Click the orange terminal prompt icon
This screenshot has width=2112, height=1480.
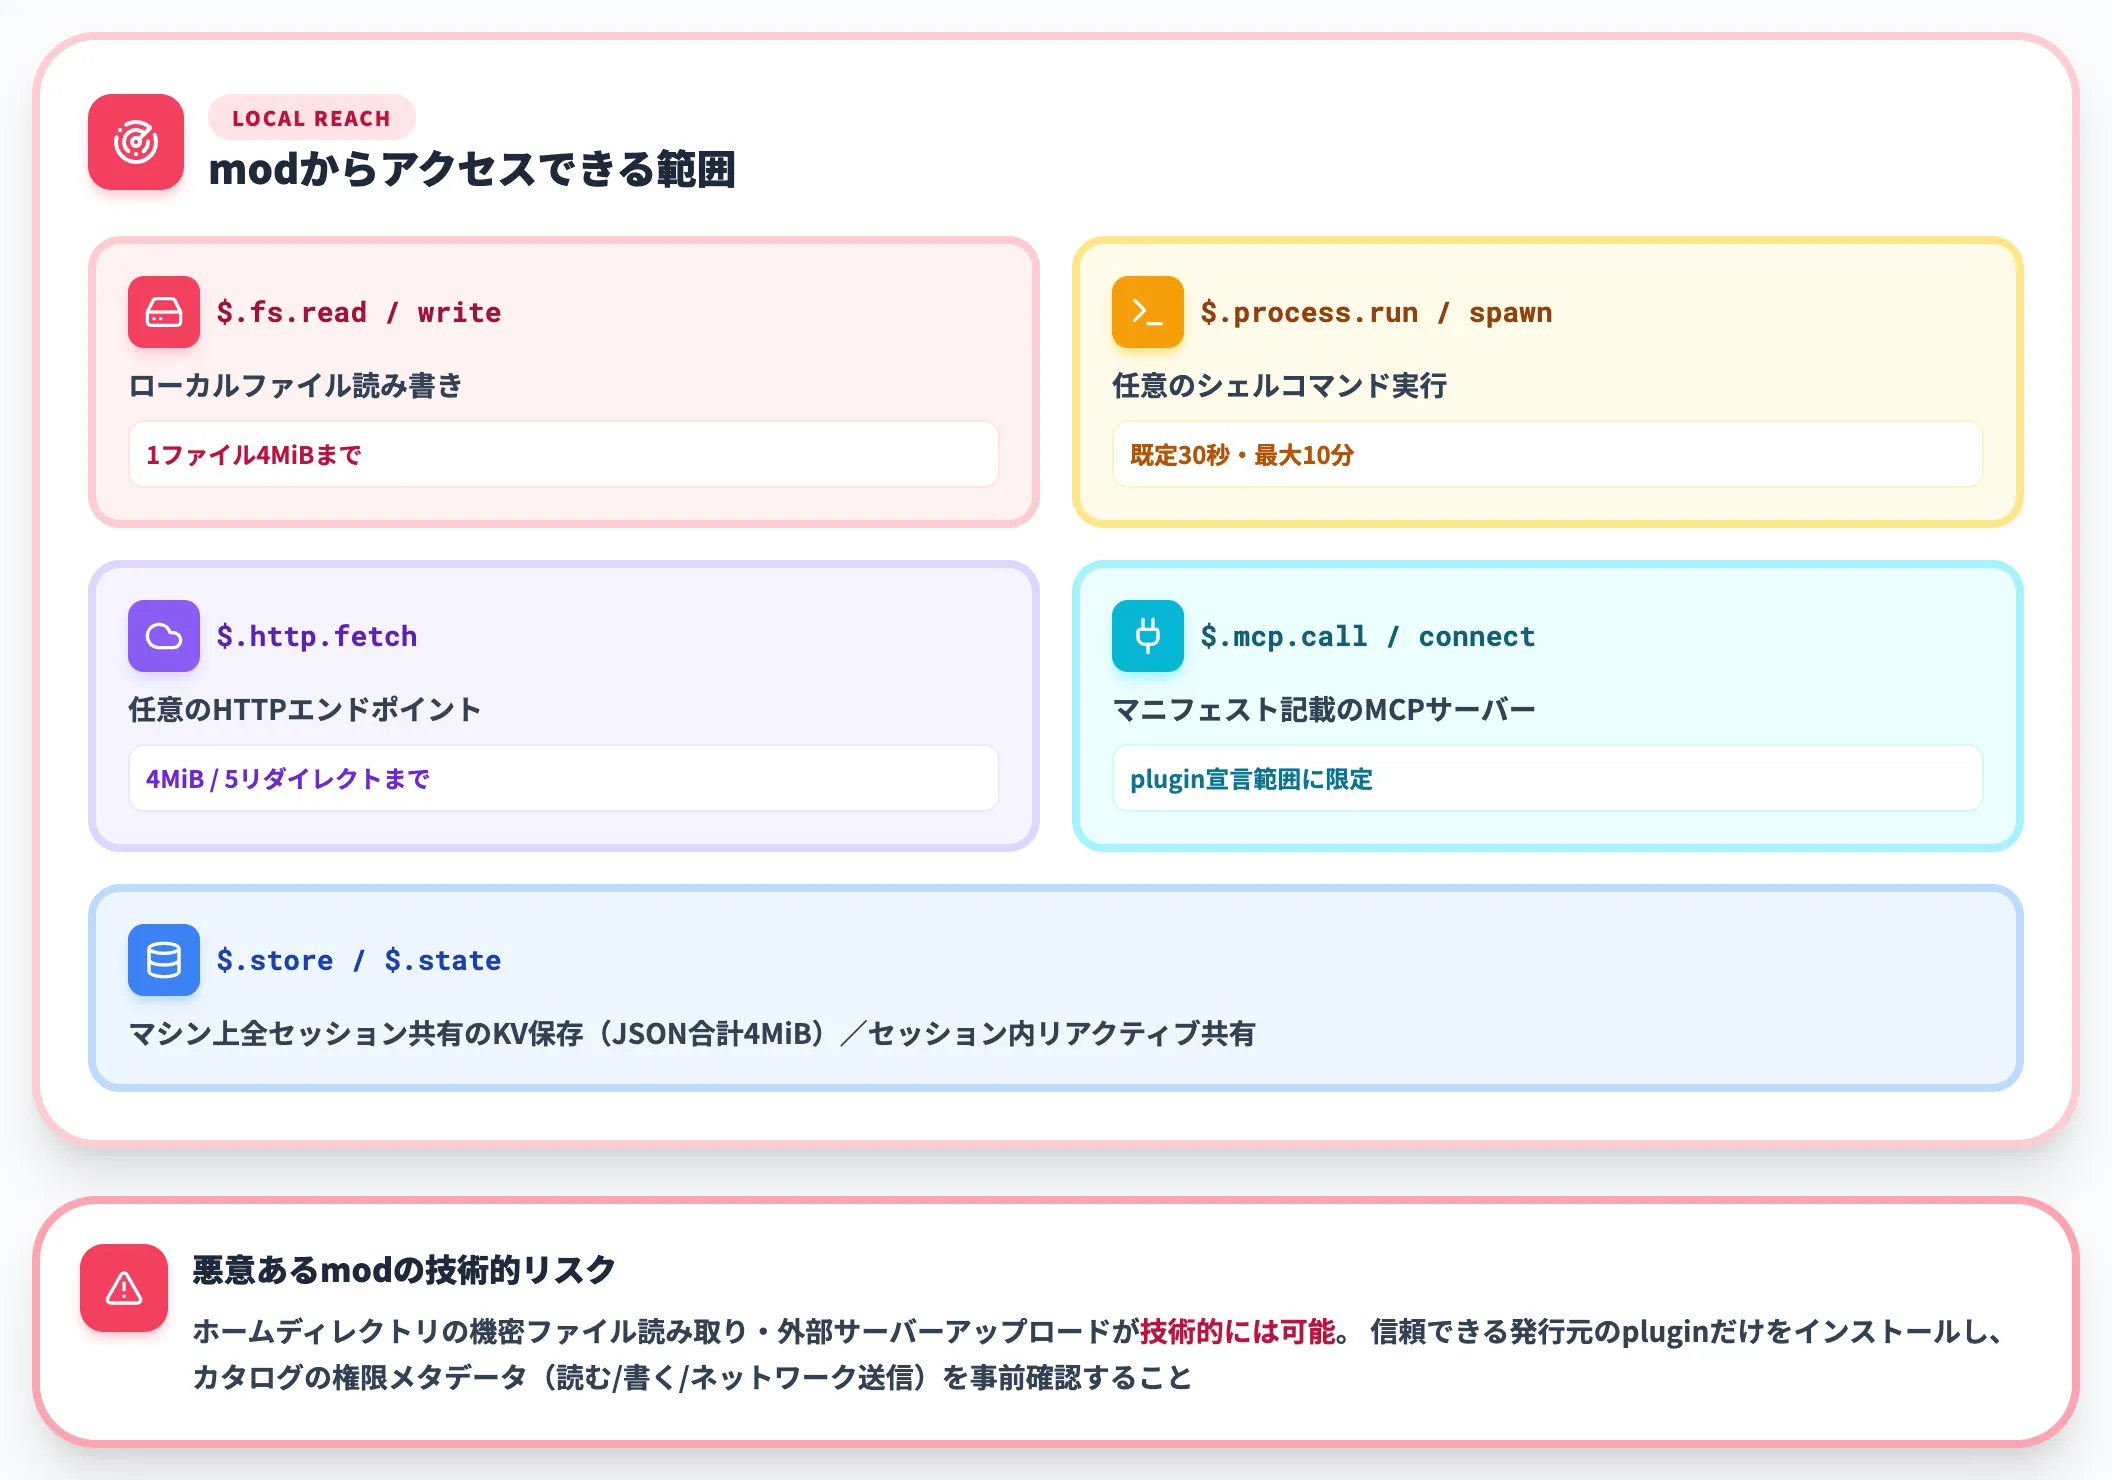(x=1148, y=312)
